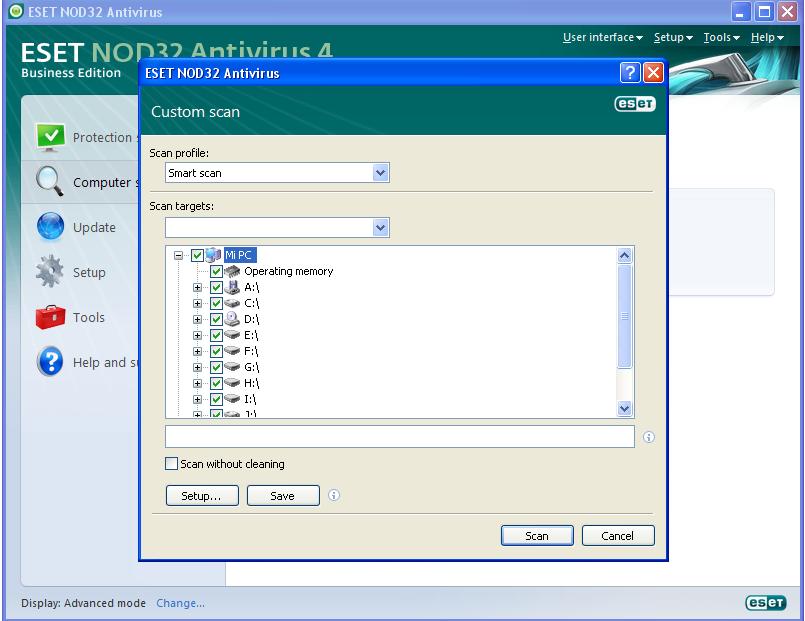The width and height of the screenshot is (805, 621).
Task: Uncheck the Operating memory checkbox
Action: point(216,271)
